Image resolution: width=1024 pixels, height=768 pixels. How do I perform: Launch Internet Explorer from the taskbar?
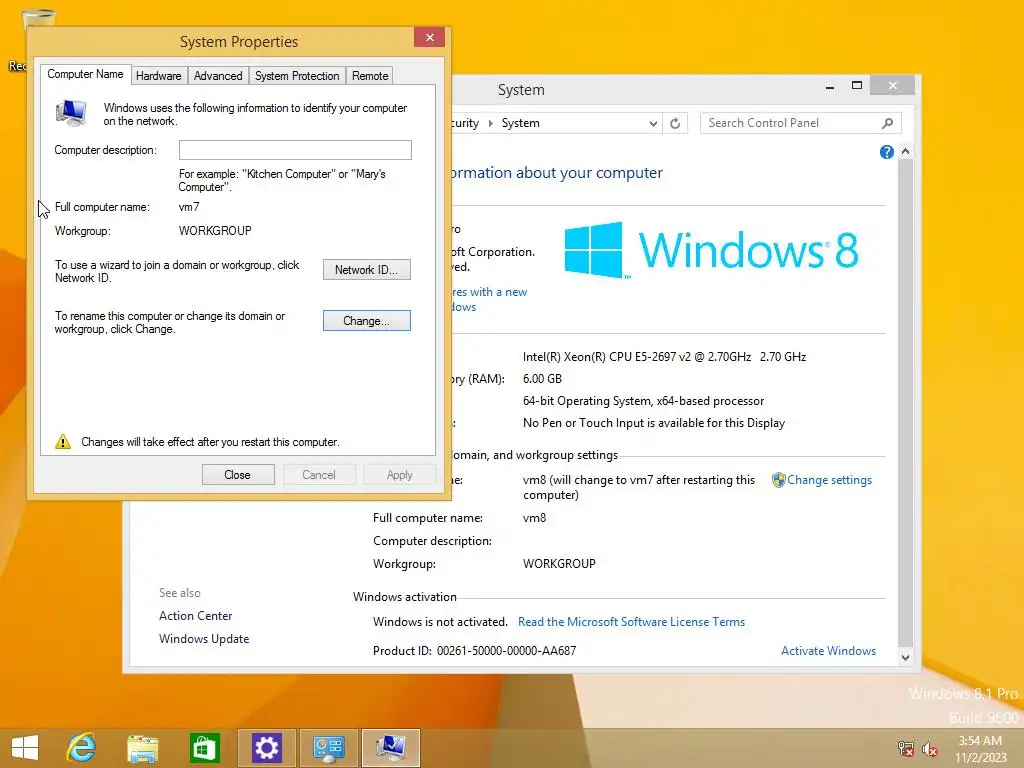click(x=82, y=748)
